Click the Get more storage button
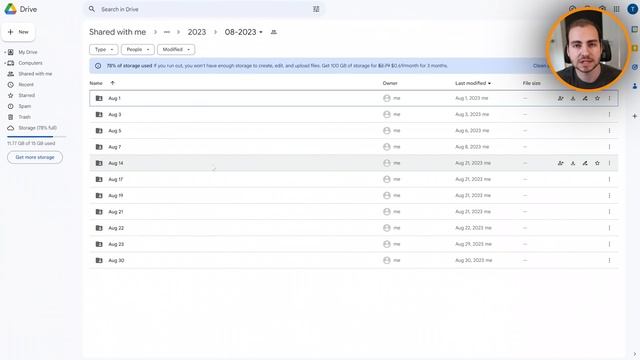Image resolution: width=640 pixels, height=360 pixels. (x=35, y=157)
